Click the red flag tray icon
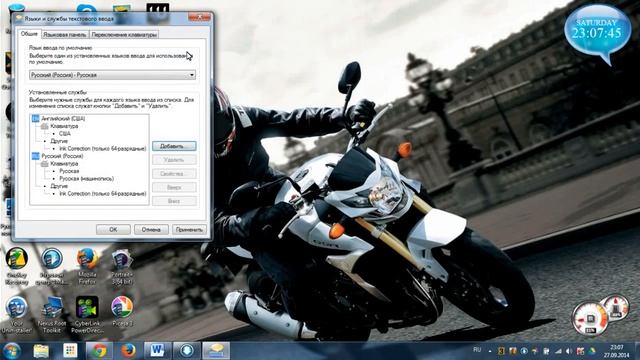Viewport: 640px width, 360px height. pyautogui.click(x=581, y=351)
